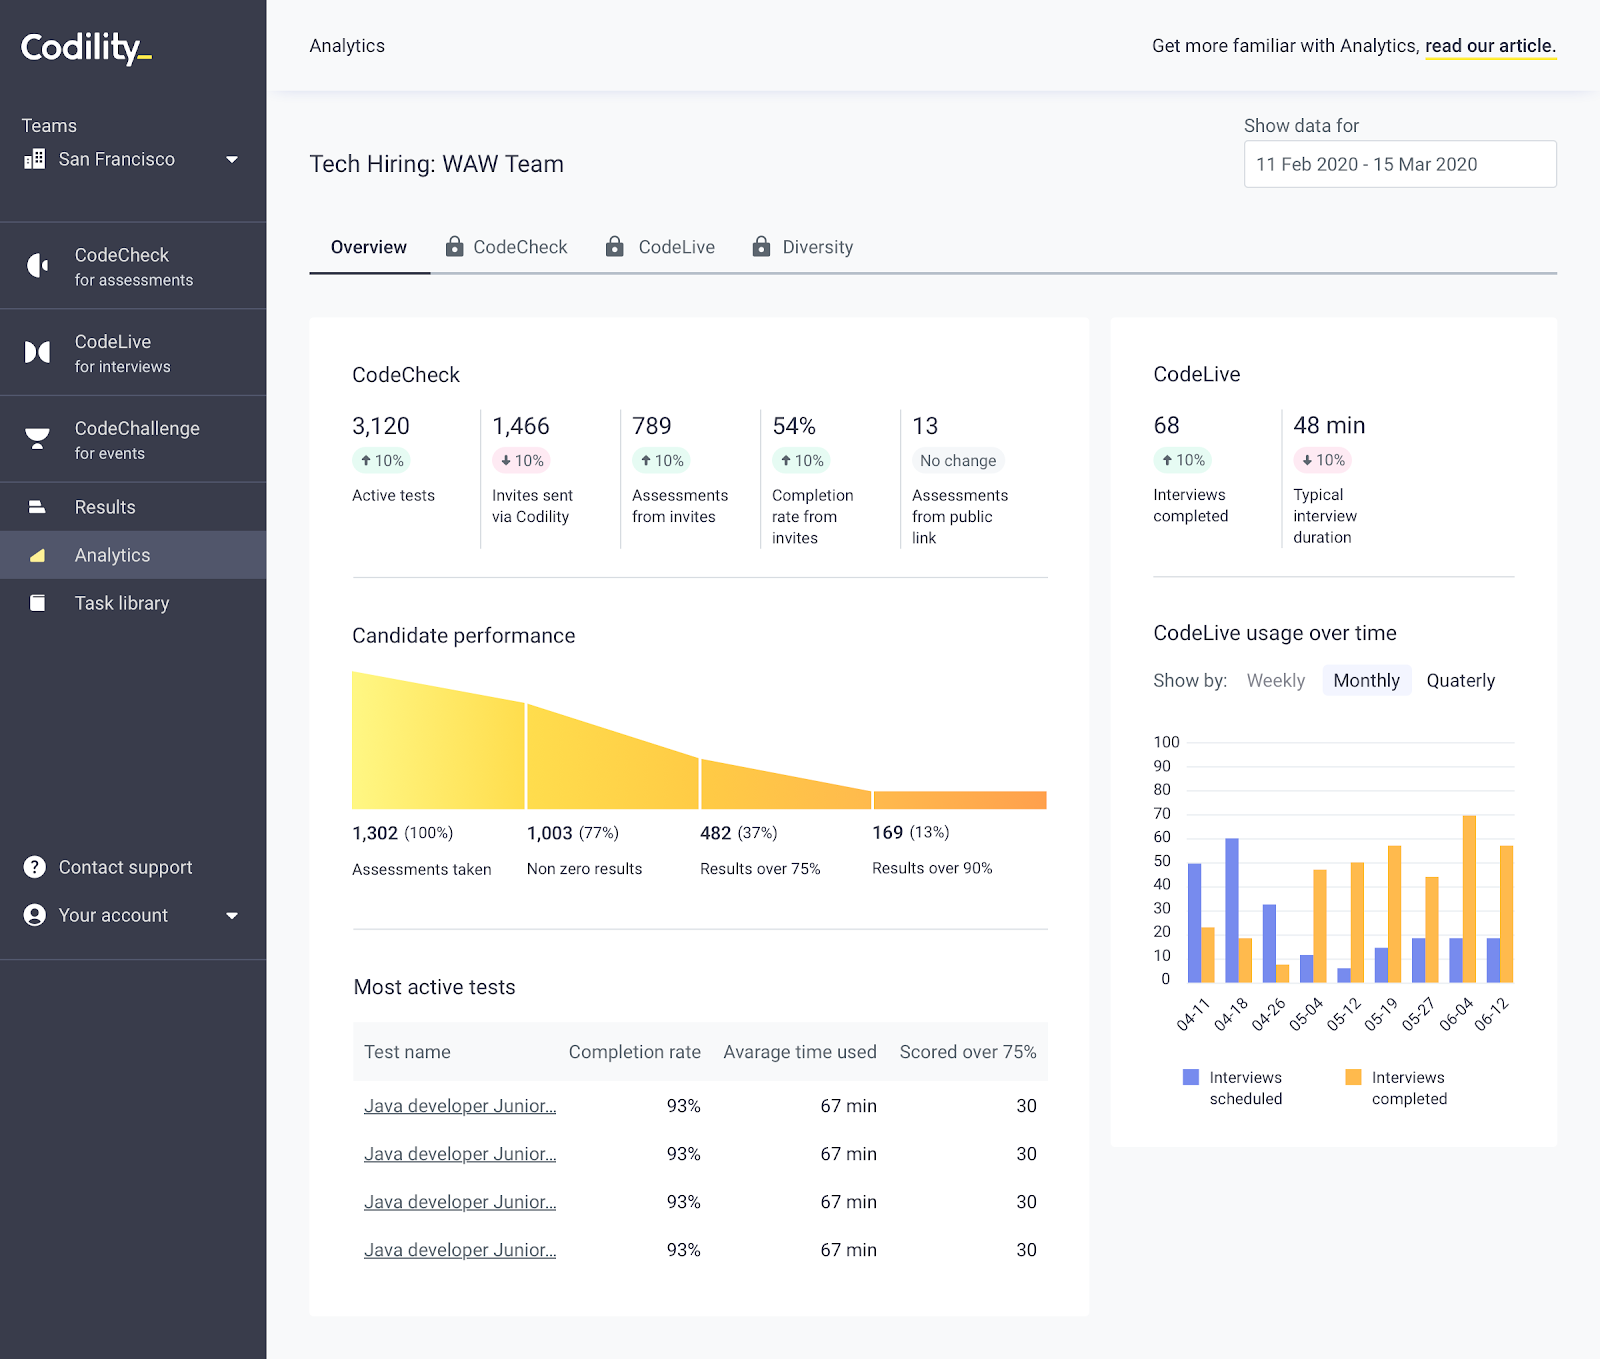Click the Non zero results funnel segment

coord(612,765)
